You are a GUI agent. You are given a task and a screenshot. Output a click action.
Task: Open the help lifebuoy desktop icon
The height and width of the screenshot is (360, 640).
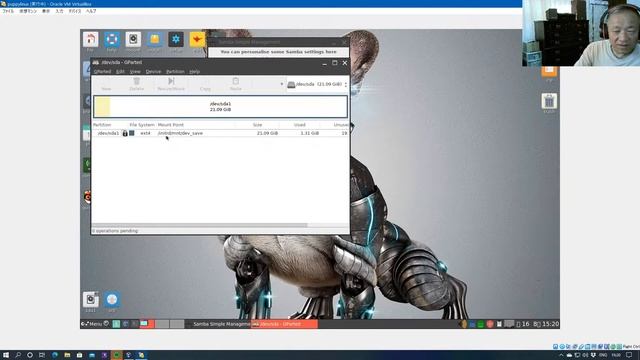click(x=111, y=40)
